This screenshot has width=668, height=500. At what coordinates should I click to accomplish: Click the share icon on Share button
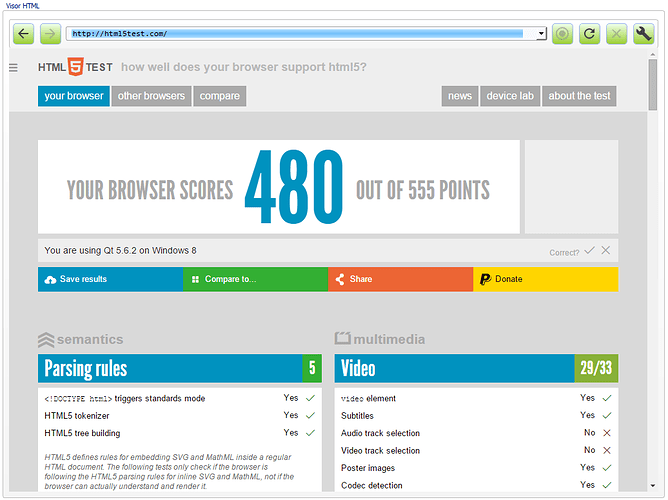pos(340,279)
